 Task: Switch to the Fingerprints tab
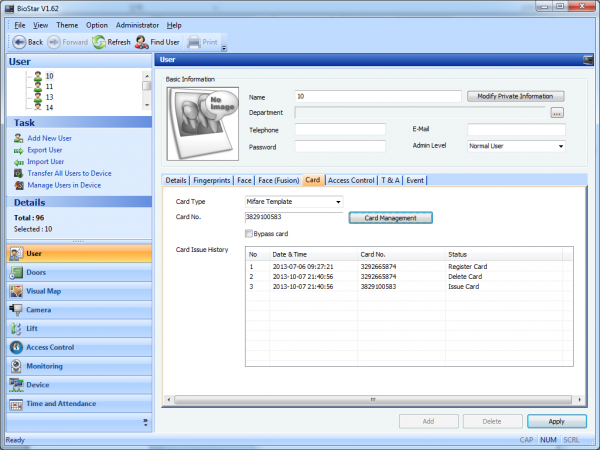[211, 180]
